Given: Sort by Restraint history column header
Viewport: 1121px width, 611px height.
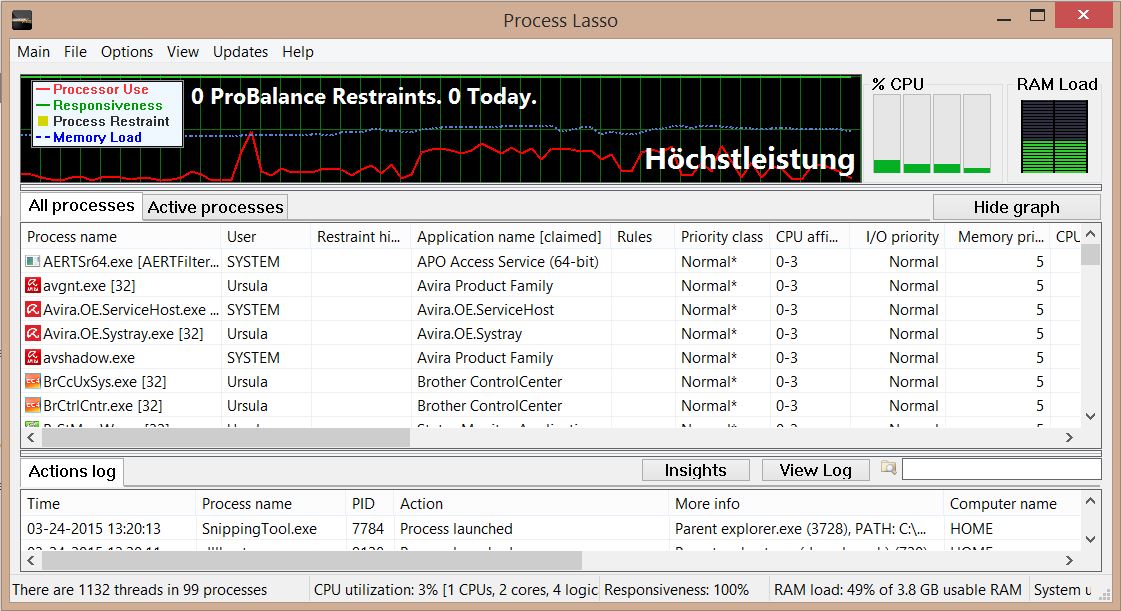Looking at the screenshot, I should coord(361,237).
